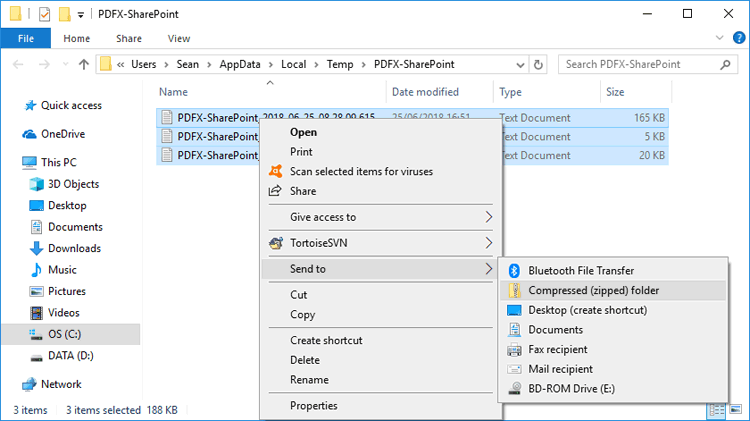The image size is (750, 421).
Task: Select the OS (C:) drive in sidebar
Action: point(71,334)
